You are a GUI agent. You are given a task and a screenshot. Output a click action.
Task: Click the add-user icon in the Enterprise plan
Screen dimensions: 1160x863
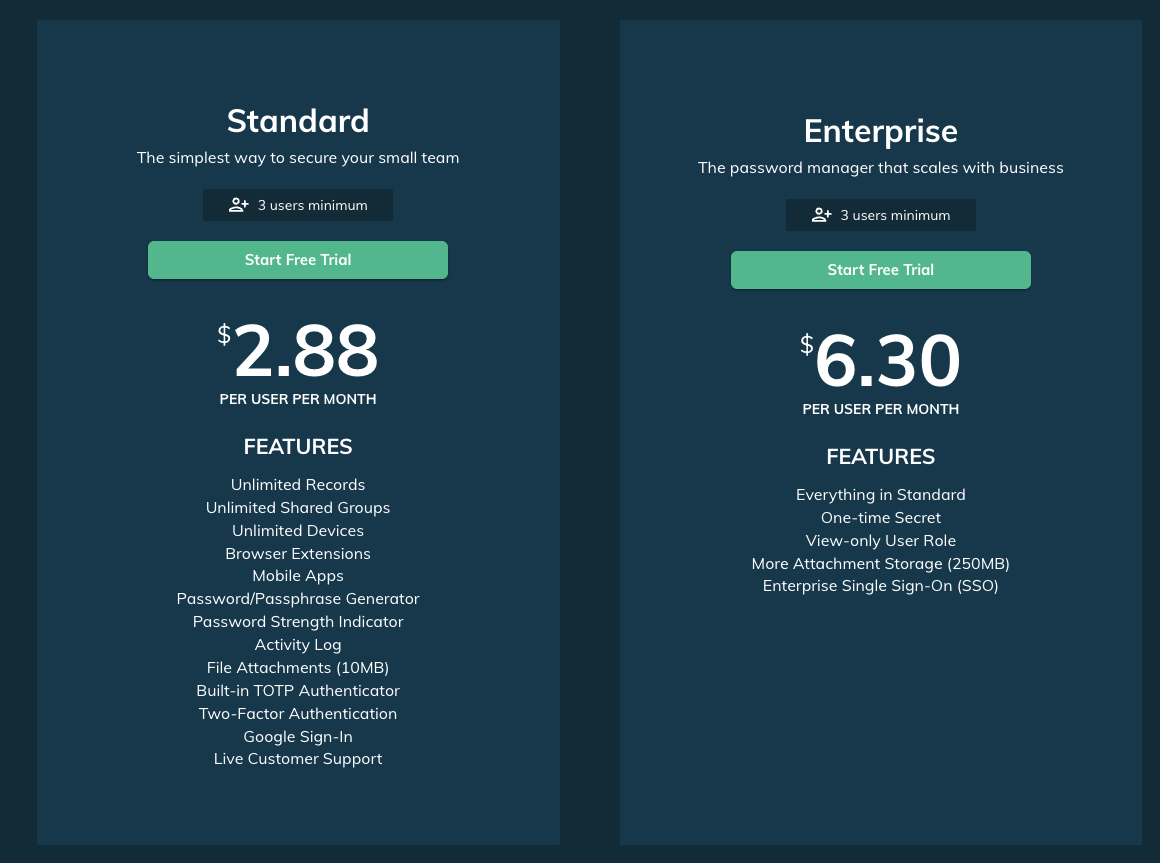tap(821, 215)
